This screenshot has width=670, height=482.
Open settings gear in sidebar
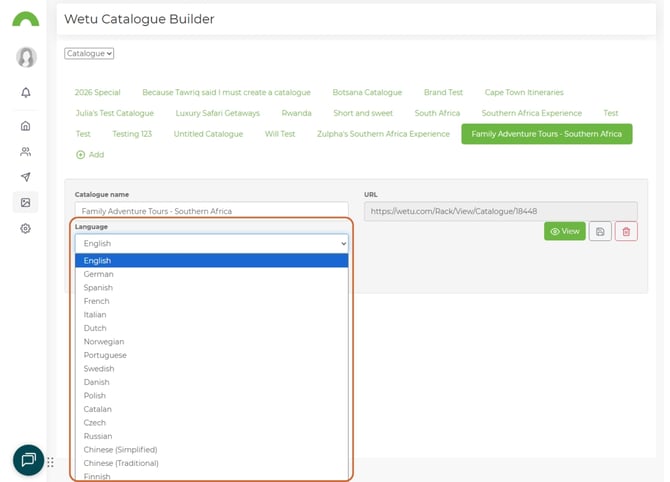point(26,228)
